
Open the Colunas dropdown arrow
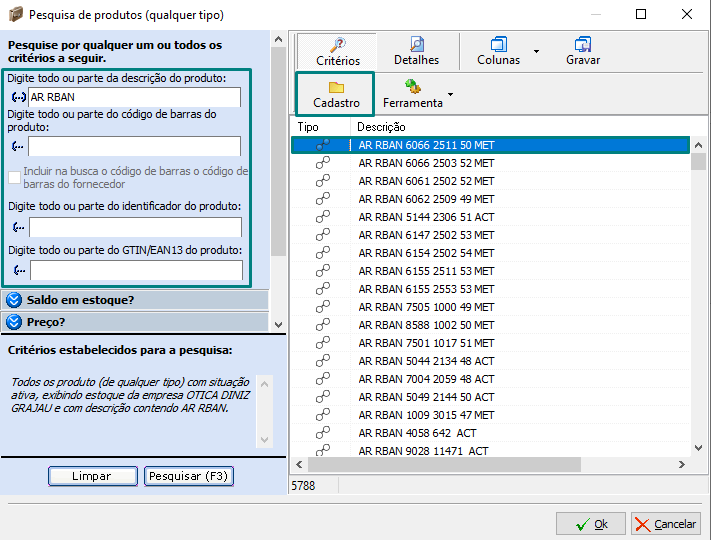click(536, 51)
